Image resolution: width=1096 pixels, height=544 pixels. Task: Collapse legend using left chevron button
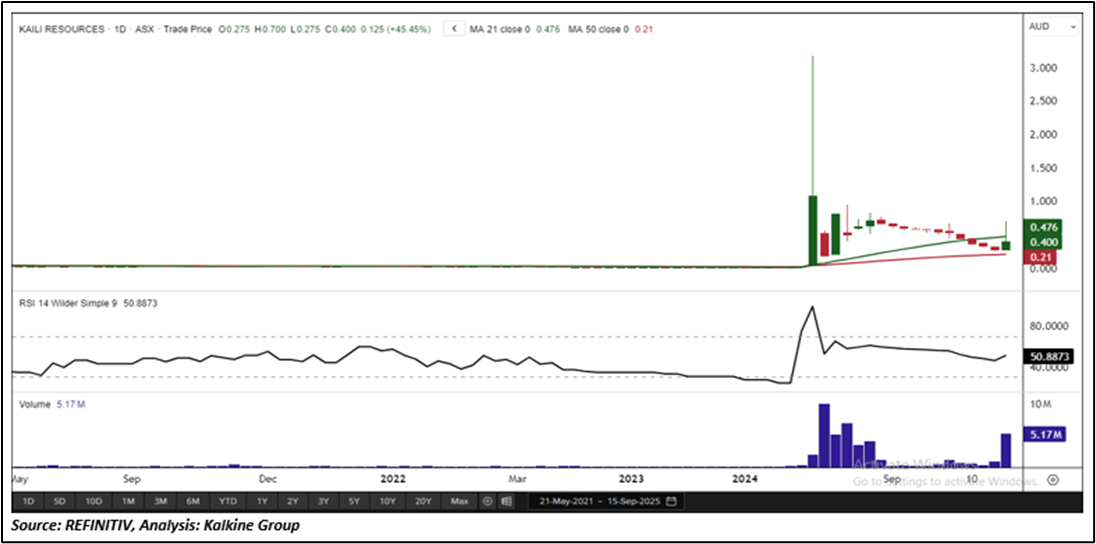click(x=455, y=29)
